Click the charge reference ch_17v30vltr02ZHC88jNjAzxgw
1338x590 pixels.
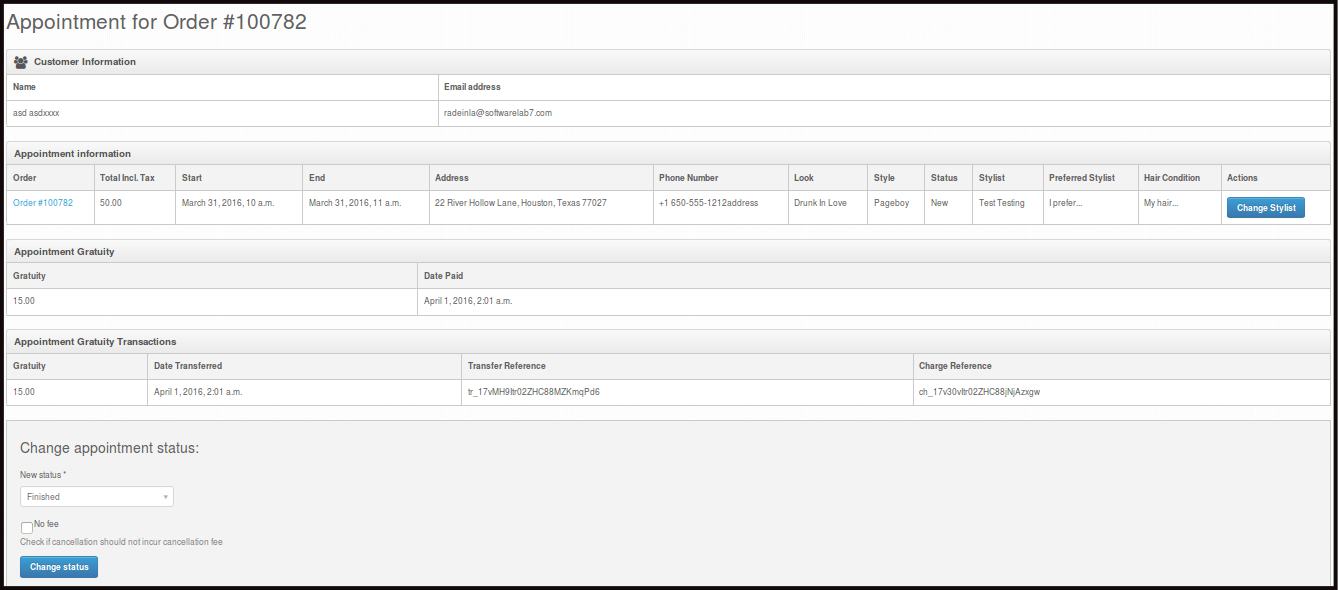[980, 392]
